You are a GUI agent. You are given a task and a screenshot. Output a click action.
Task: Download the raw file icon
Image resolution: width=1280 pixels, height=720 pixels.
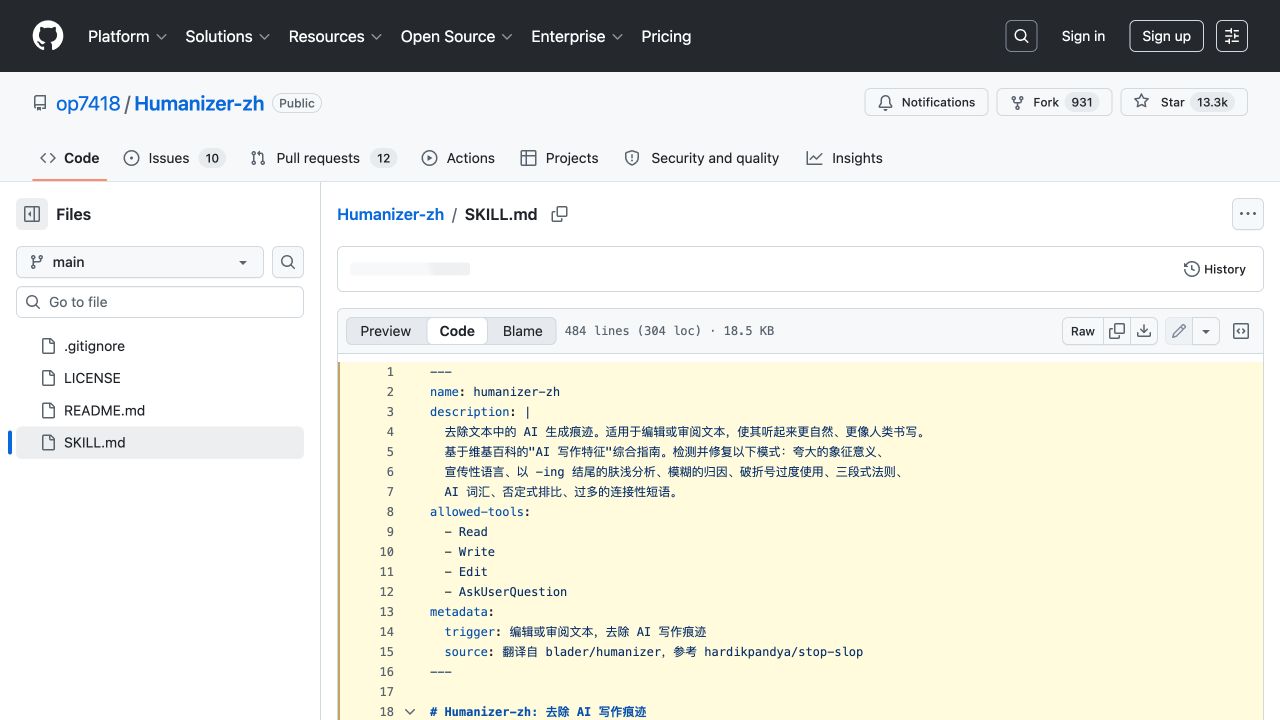1144,331
